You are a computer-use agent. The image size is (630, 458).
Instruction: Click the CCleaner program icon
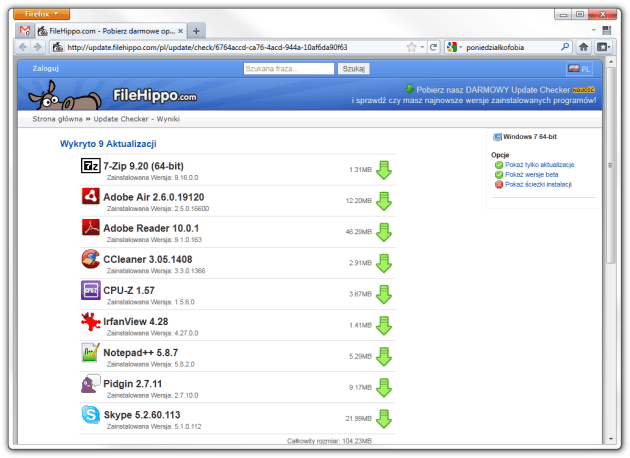pos(90,259)
